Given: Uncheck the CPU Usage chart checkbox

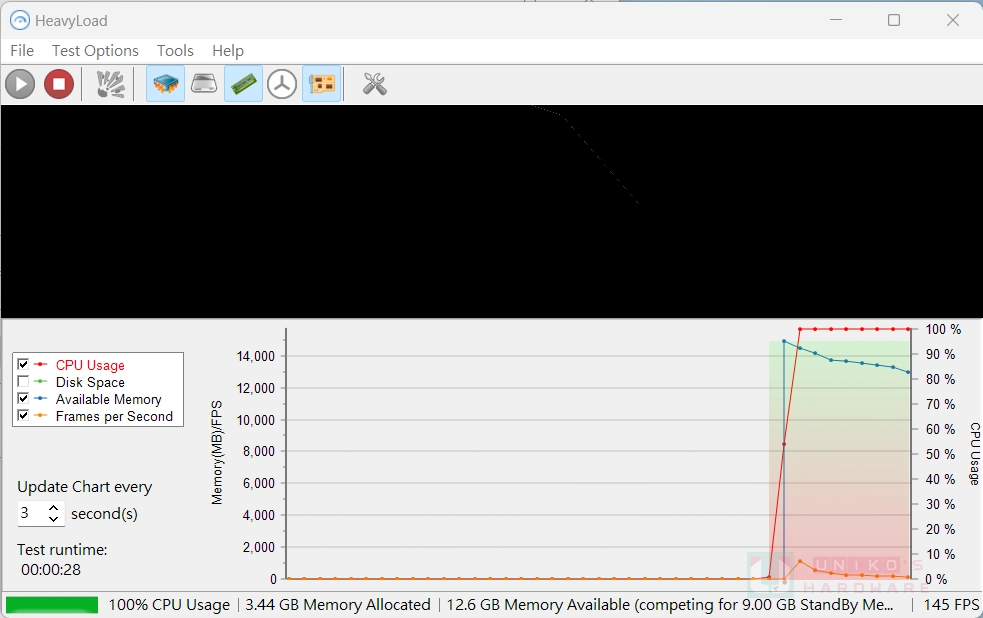Looking at the screenshot, I should pos(23,364).
